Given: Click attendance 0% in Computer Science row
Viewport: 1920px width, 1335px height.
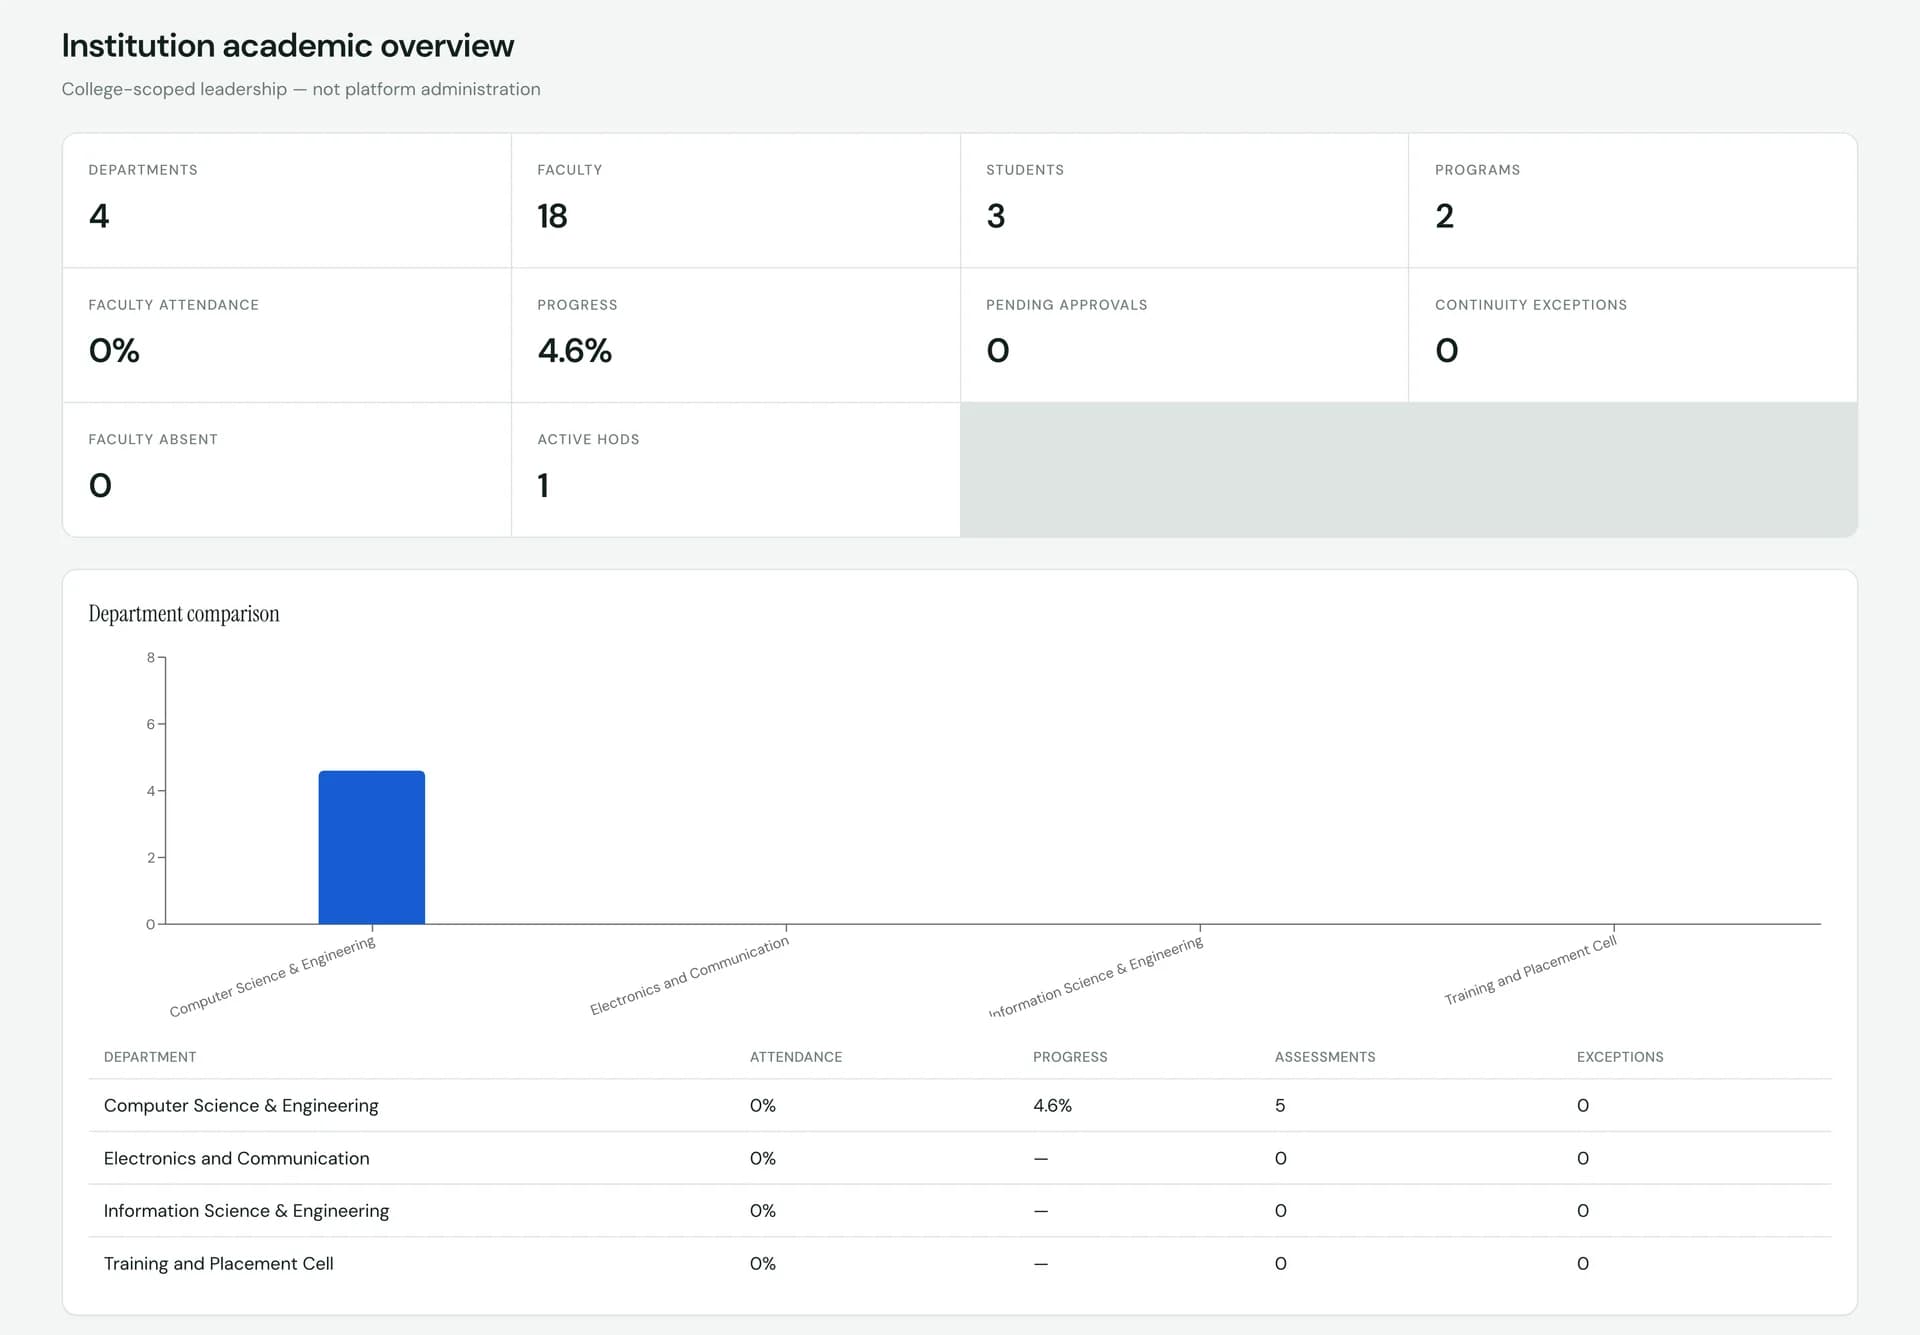Looking at the screenshot, I should tap(763, 1105).
